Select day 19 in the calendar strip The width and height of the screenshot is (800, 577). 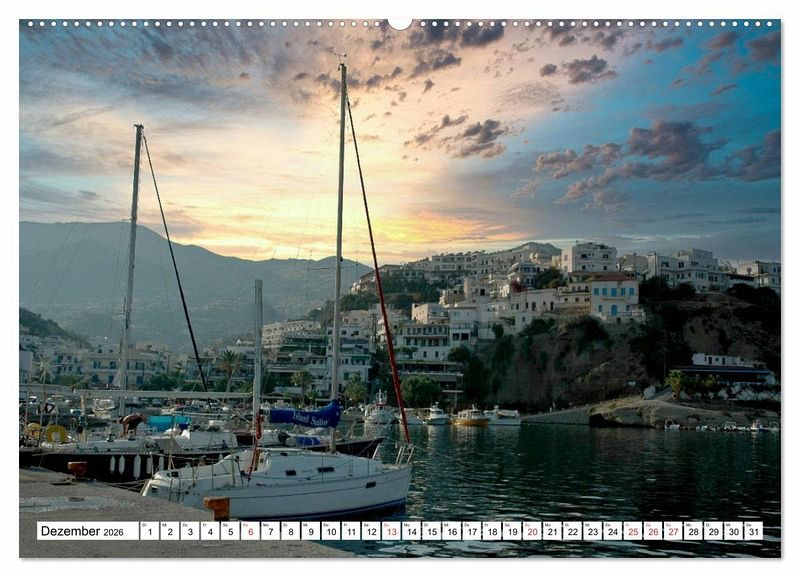[x=512, y=531]
